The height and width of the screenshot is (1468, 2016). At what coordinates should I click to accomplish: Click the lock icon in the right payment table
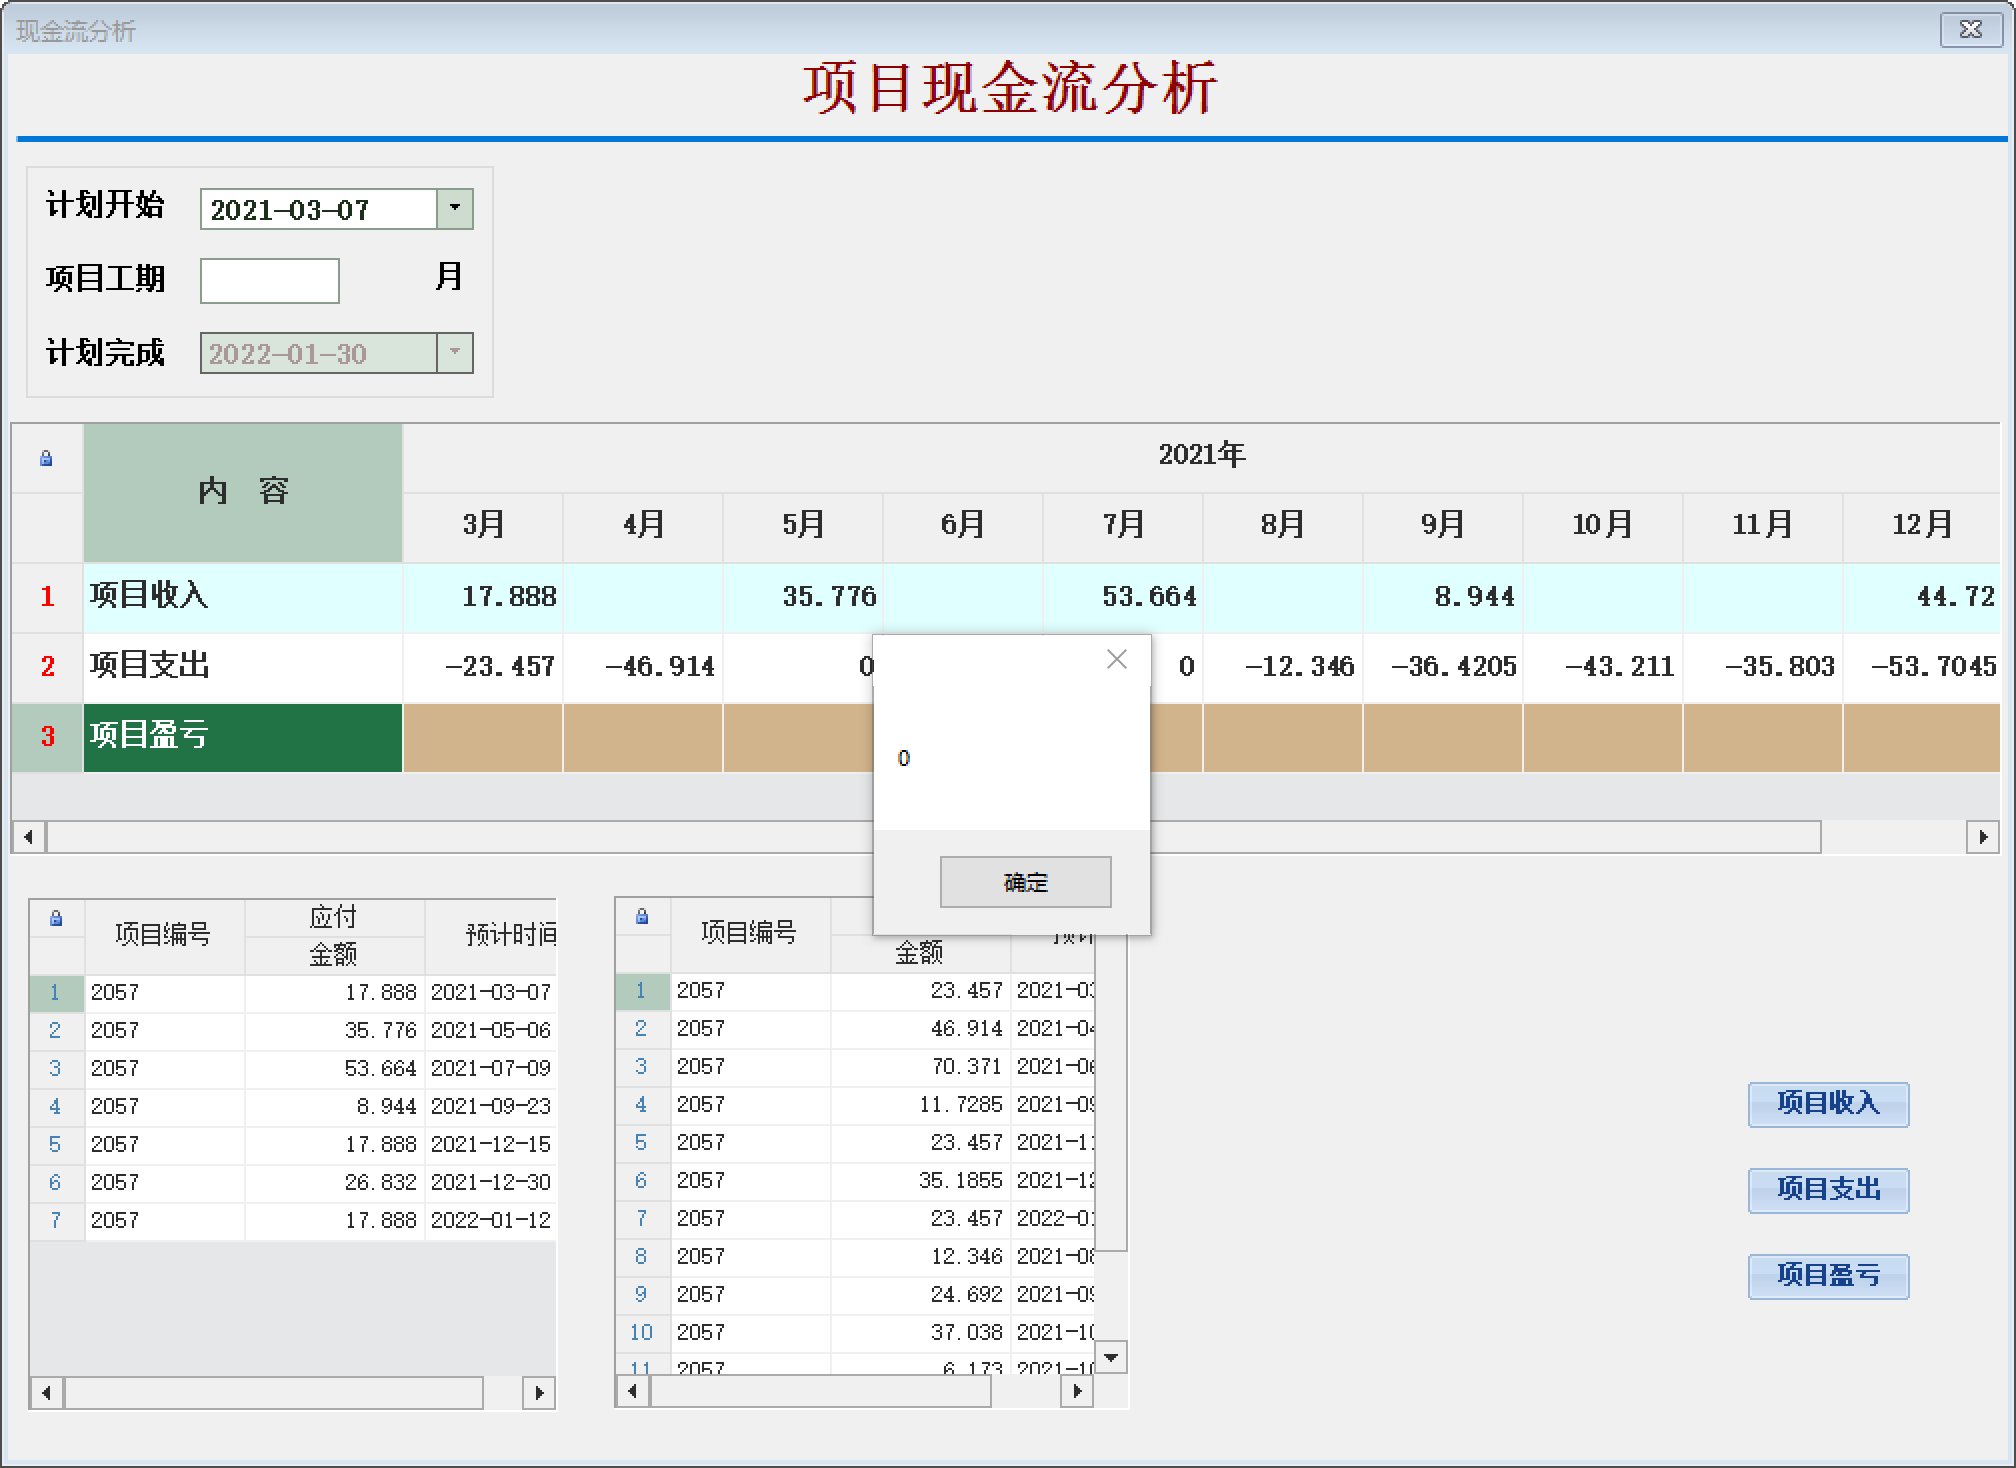coord(642,916)
